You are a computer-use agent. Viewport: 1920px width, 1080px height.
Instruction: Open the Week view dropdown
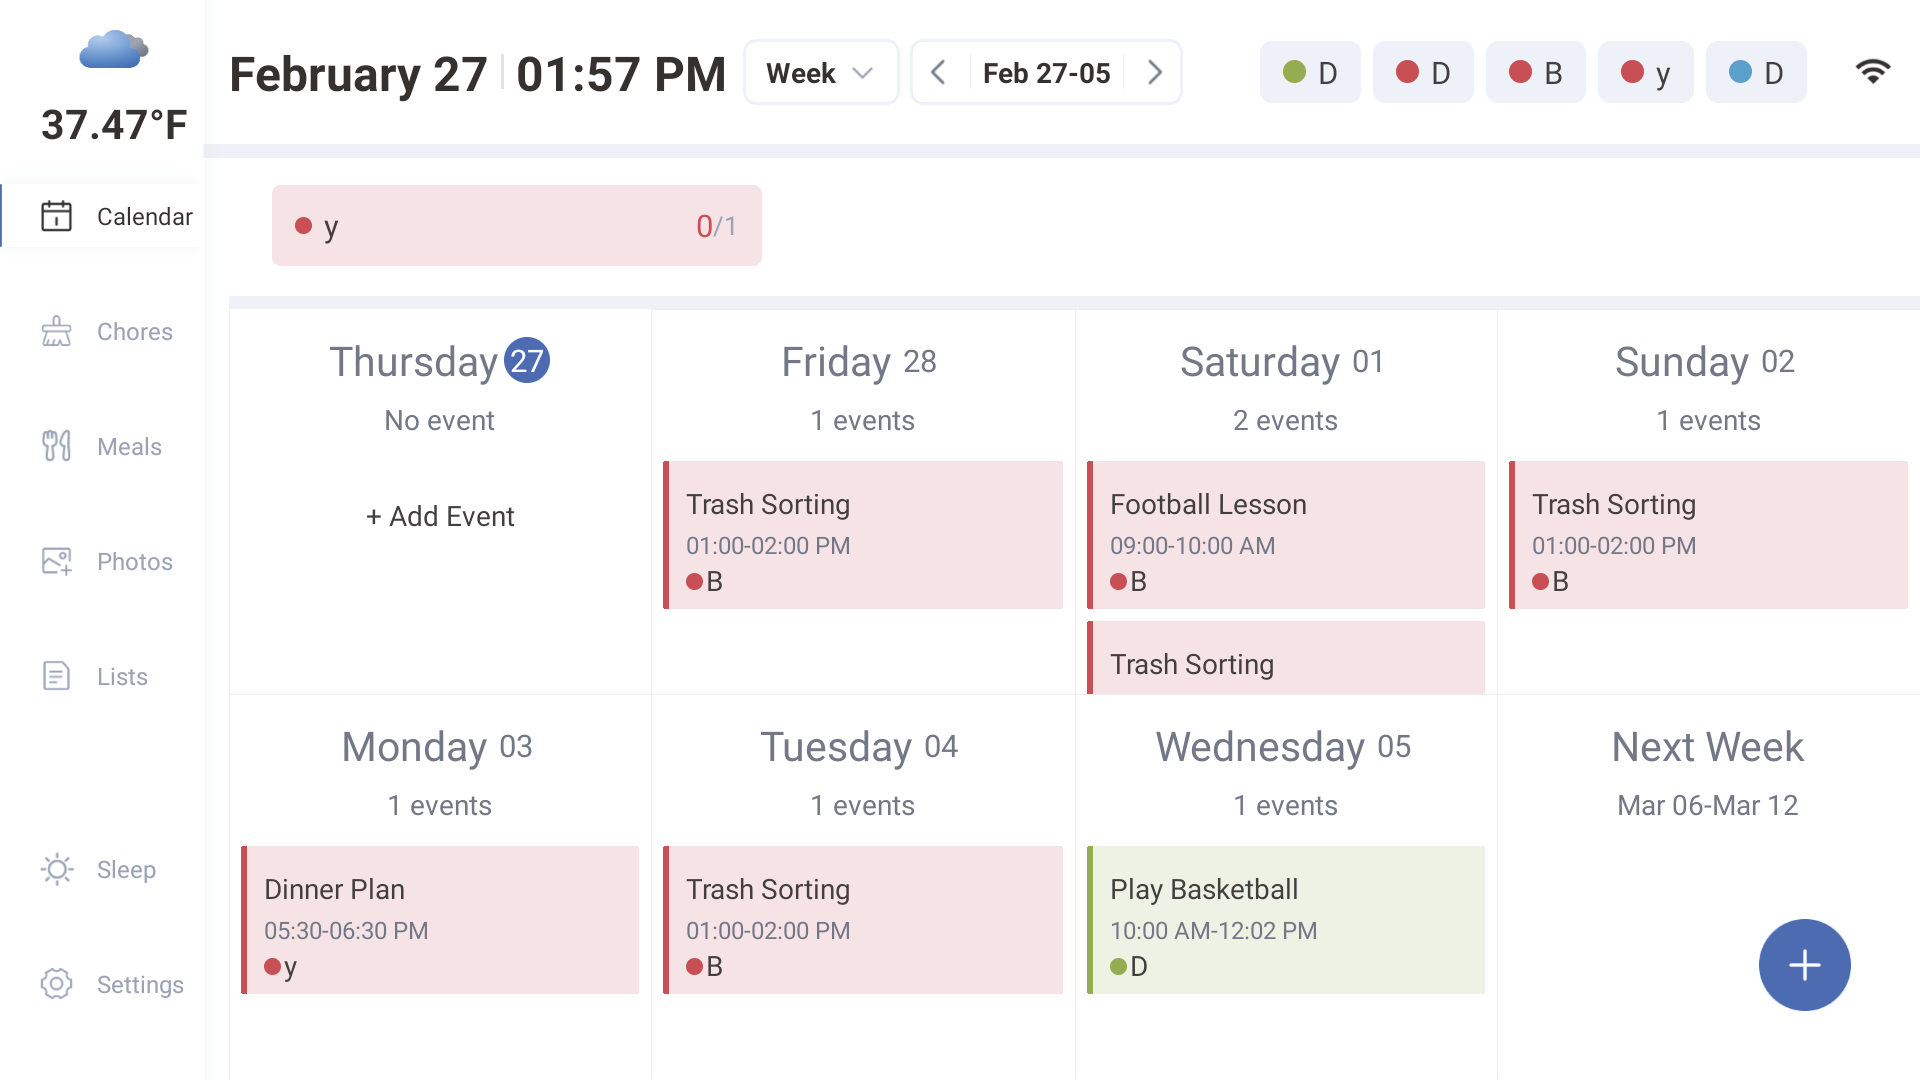820,71
